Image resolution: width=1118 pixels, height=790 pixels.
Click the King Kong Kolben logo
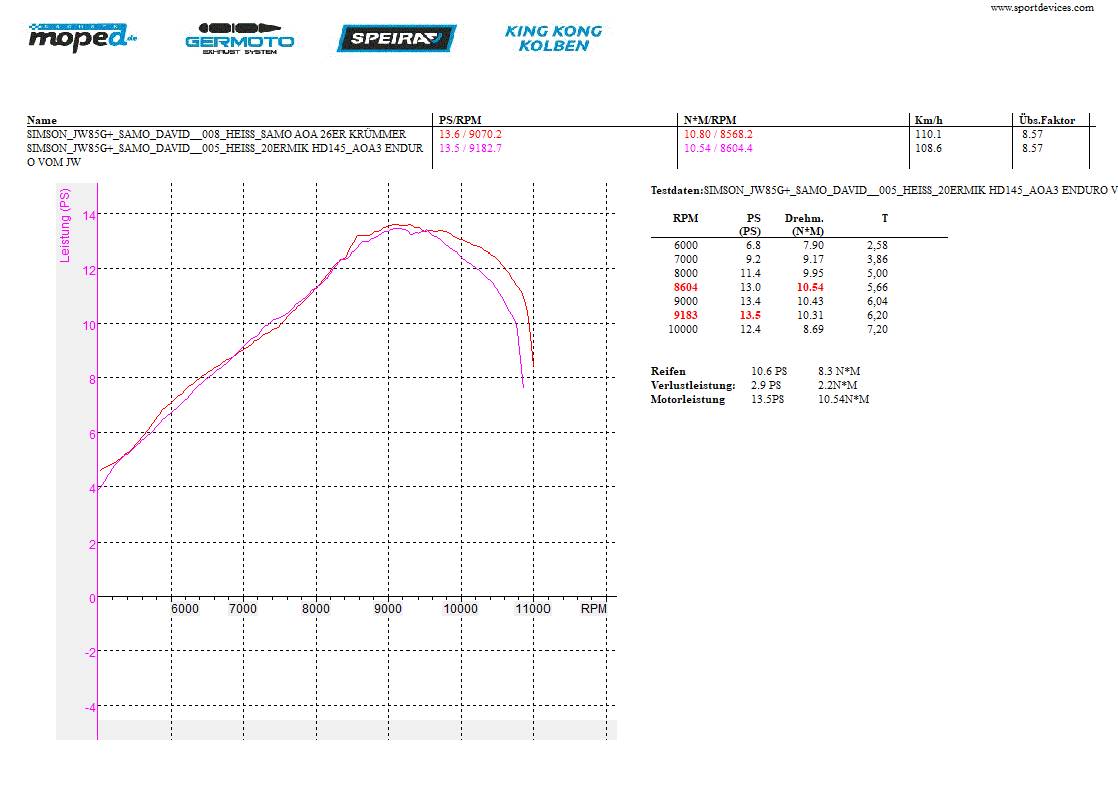coord(553,38)
